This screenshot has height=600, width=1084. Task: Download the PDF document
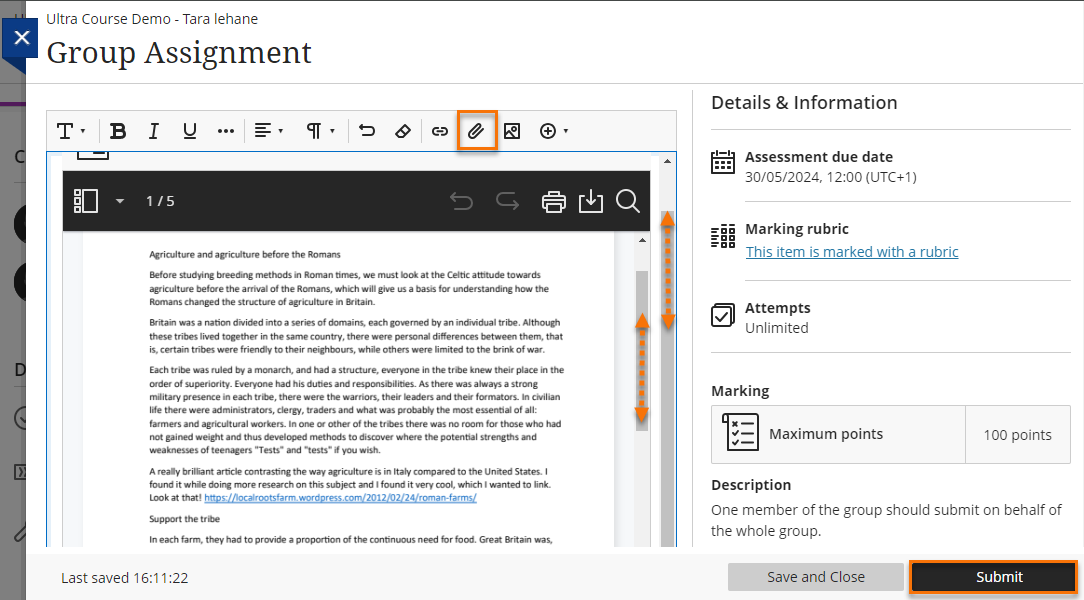tap(590, 201)
